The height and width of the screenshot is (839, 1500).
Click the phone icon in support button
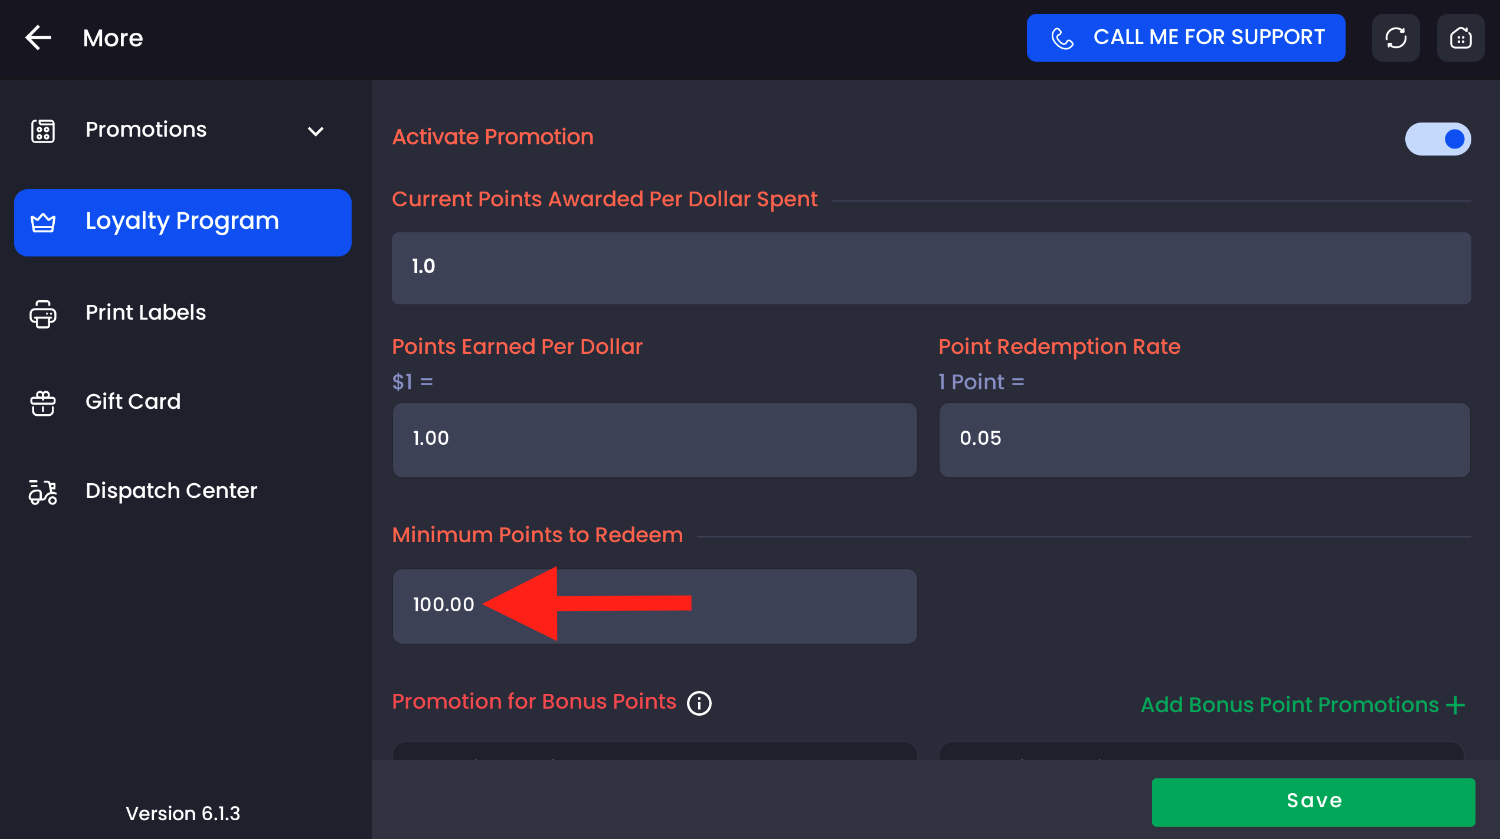pyautogui.click(x=1062, y=38)
